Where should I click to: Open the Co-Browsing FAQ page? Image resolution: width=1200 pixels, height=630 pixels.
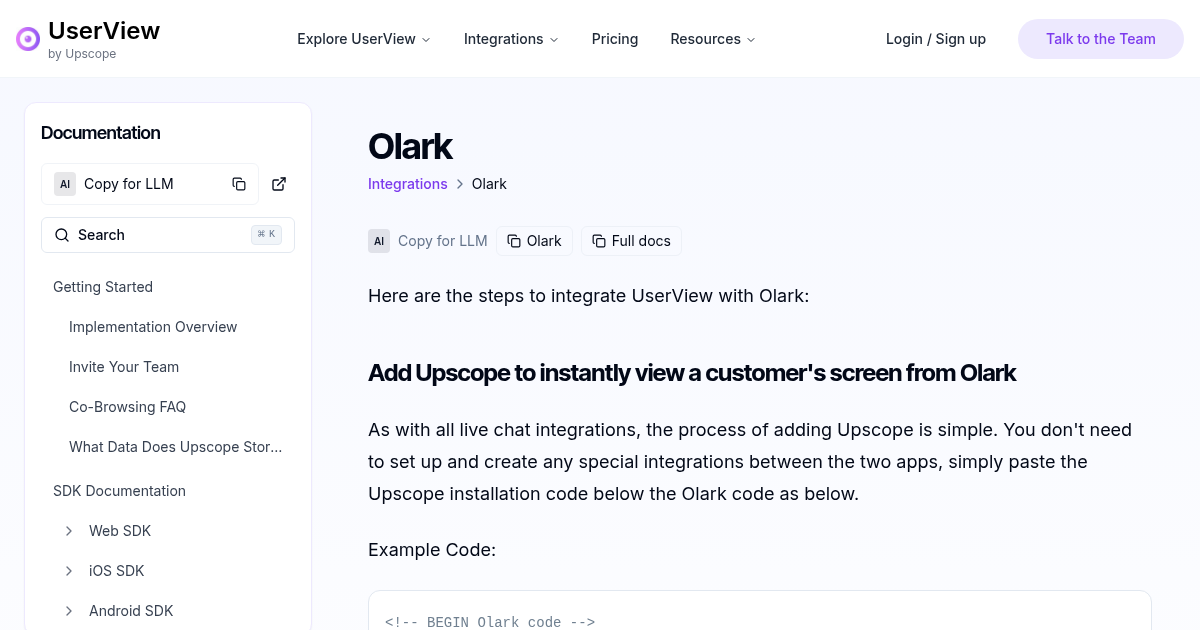click(x=128, y=407)
